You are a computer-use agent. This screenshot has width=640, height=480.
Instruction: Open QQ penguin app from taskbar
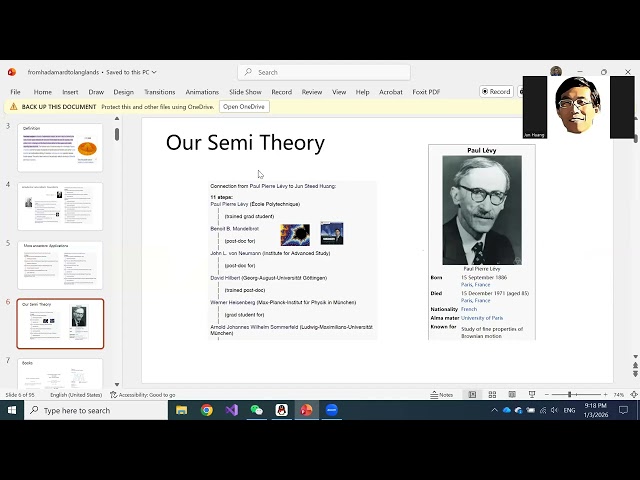282,410
